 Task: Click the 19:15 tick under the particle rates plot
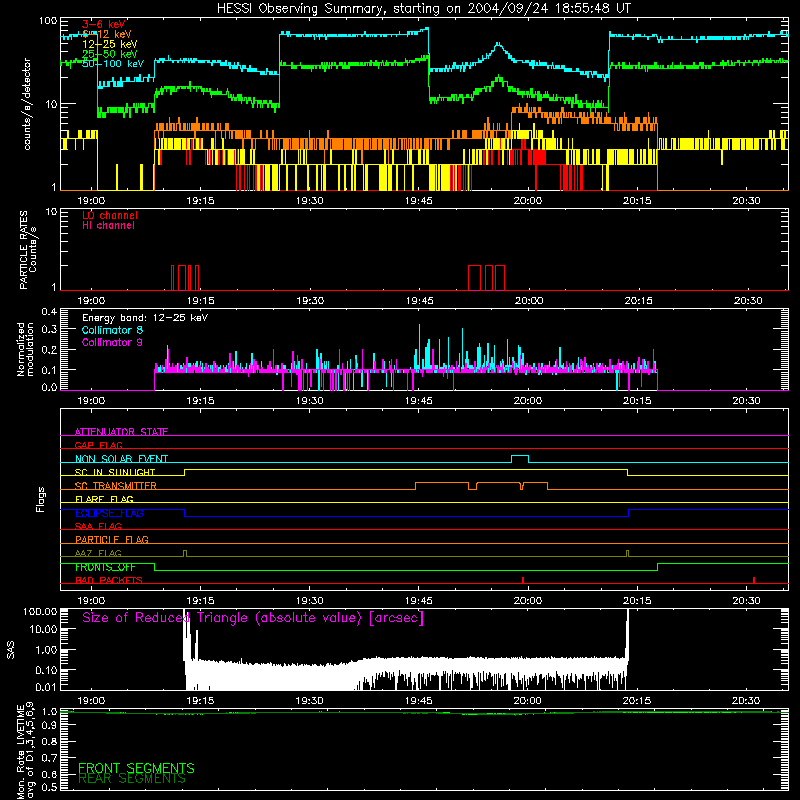click(200, 301)
